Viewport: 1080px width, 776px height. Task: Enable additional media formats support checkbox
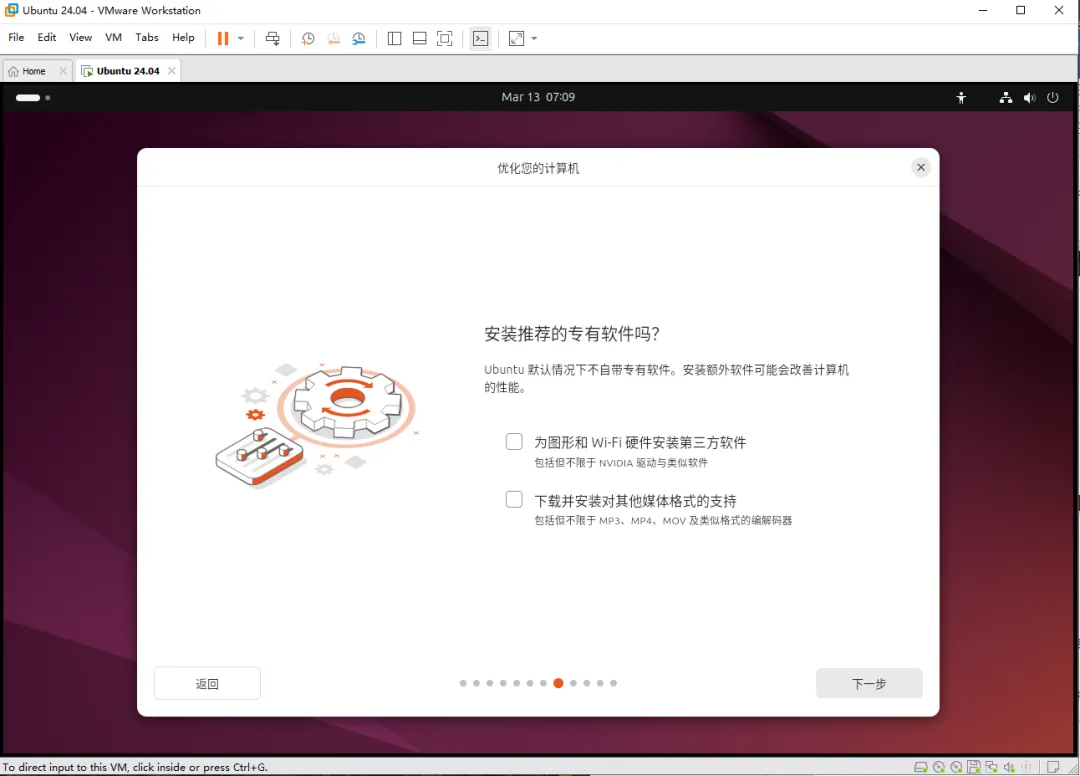pyautogui.click(x=514, y=499)
